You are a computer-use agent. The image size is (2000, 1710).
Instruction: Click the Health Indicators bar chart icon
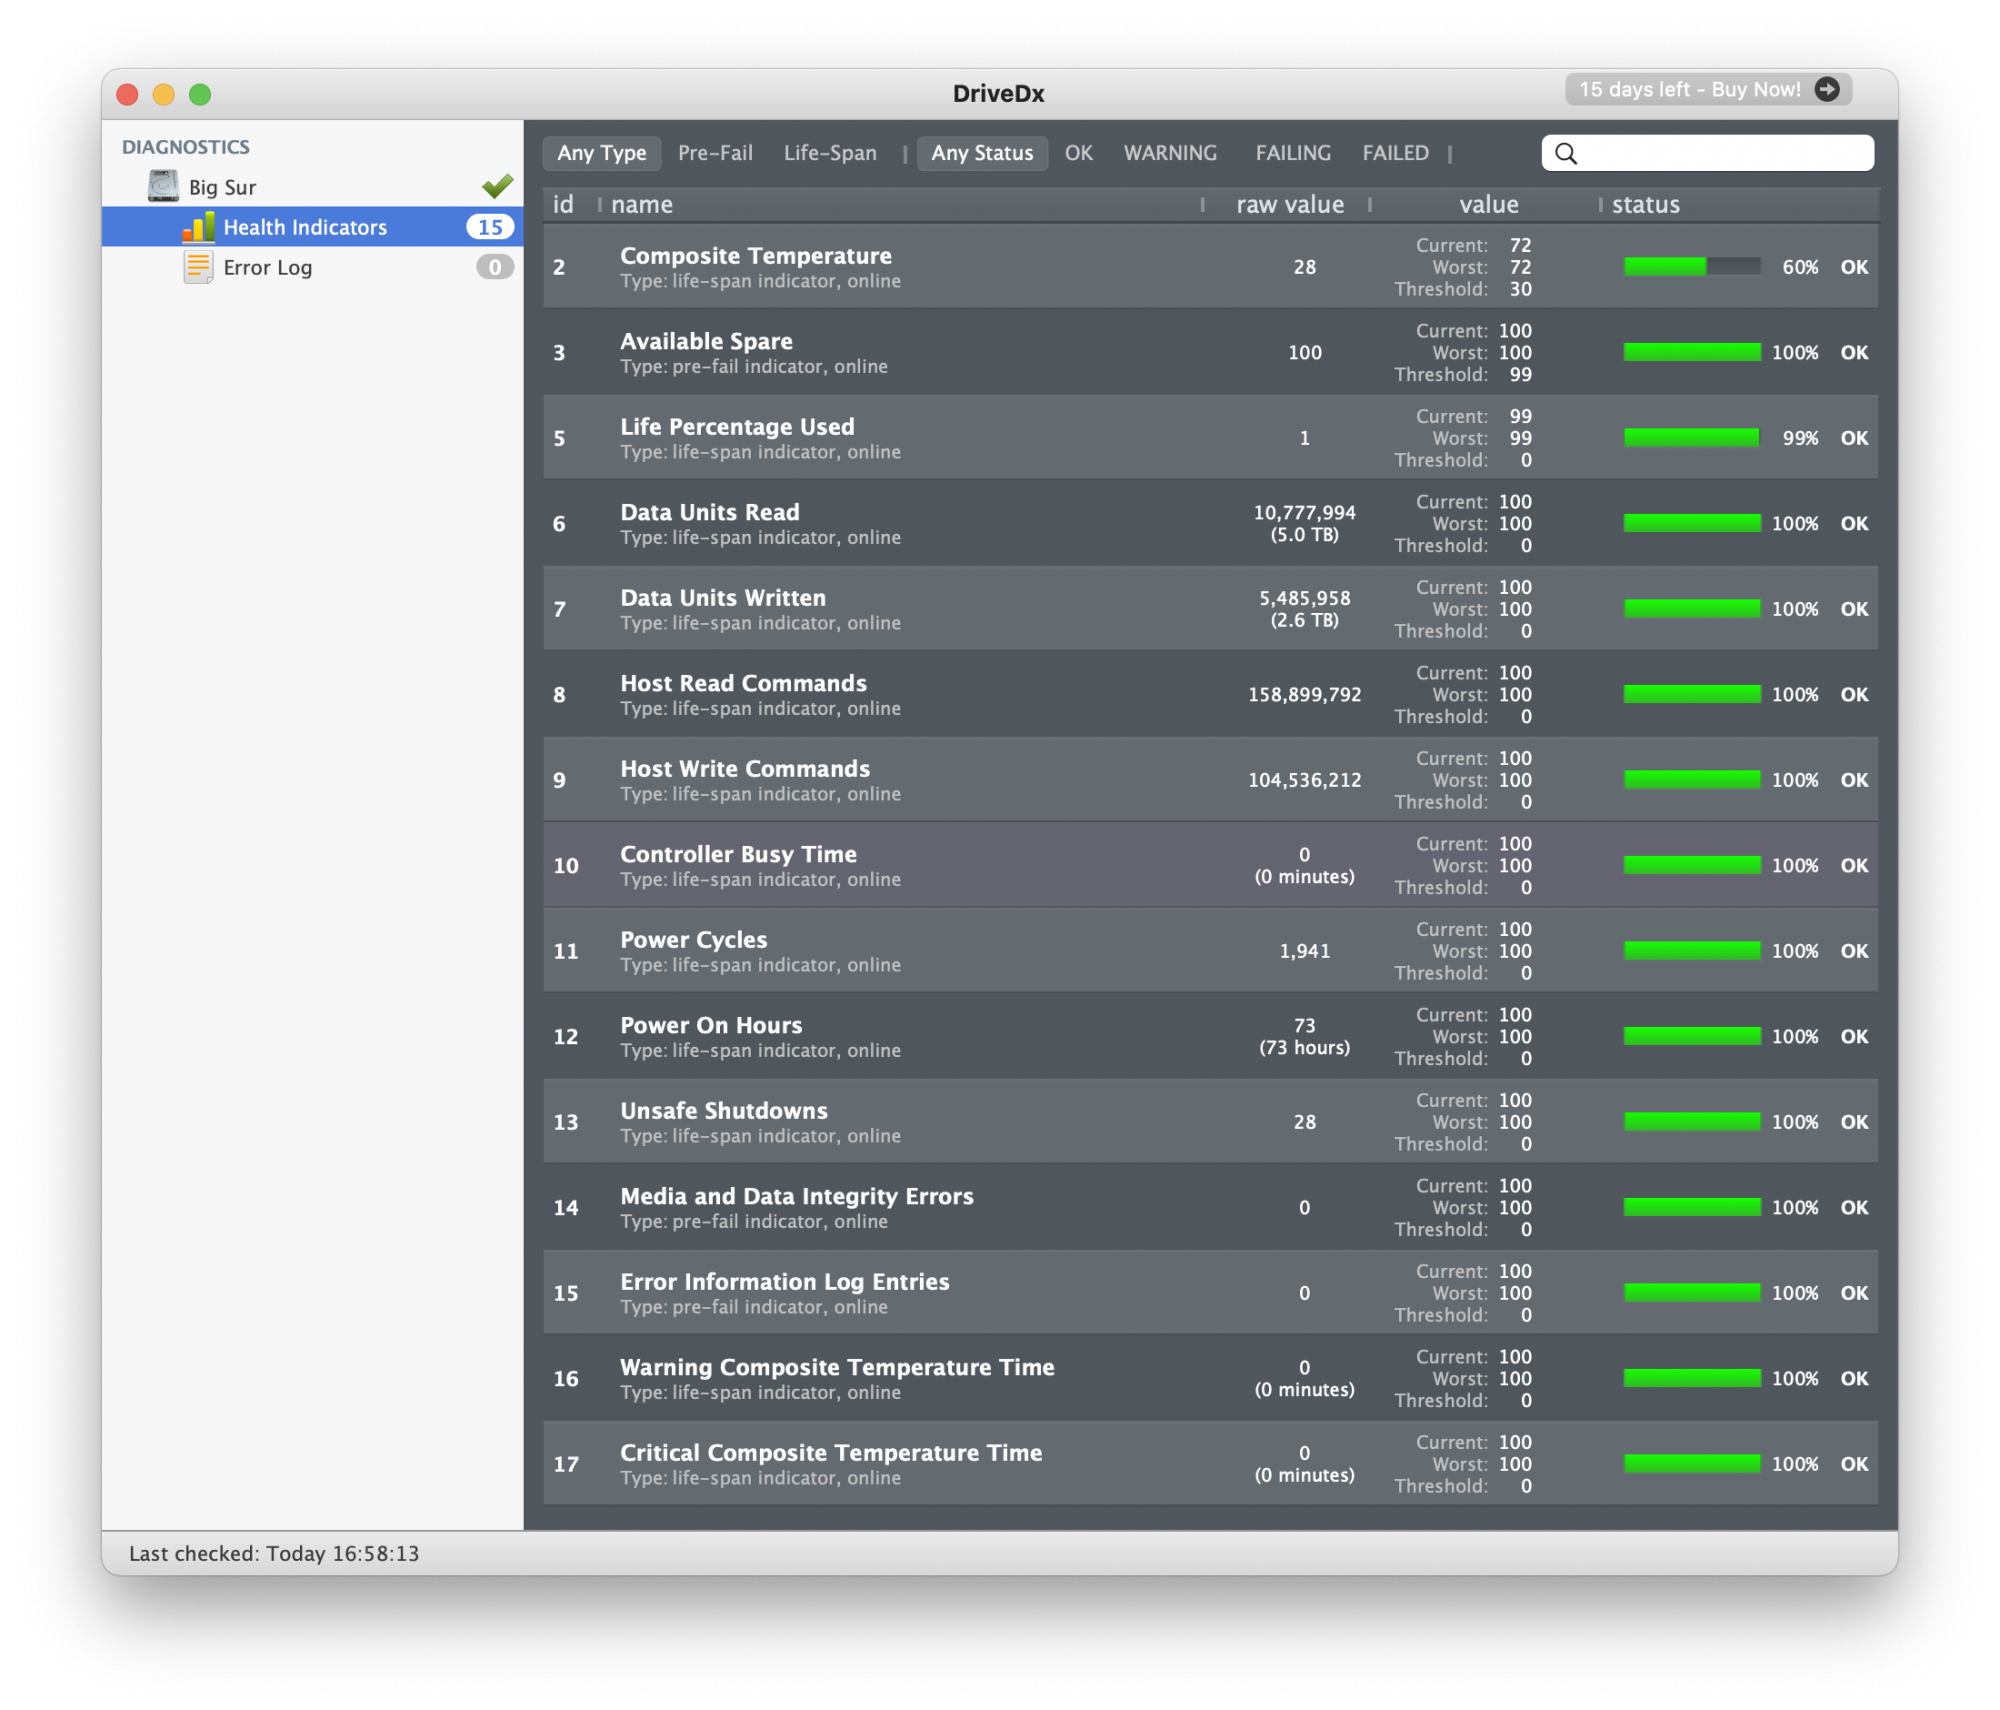(x=198, y=227)
